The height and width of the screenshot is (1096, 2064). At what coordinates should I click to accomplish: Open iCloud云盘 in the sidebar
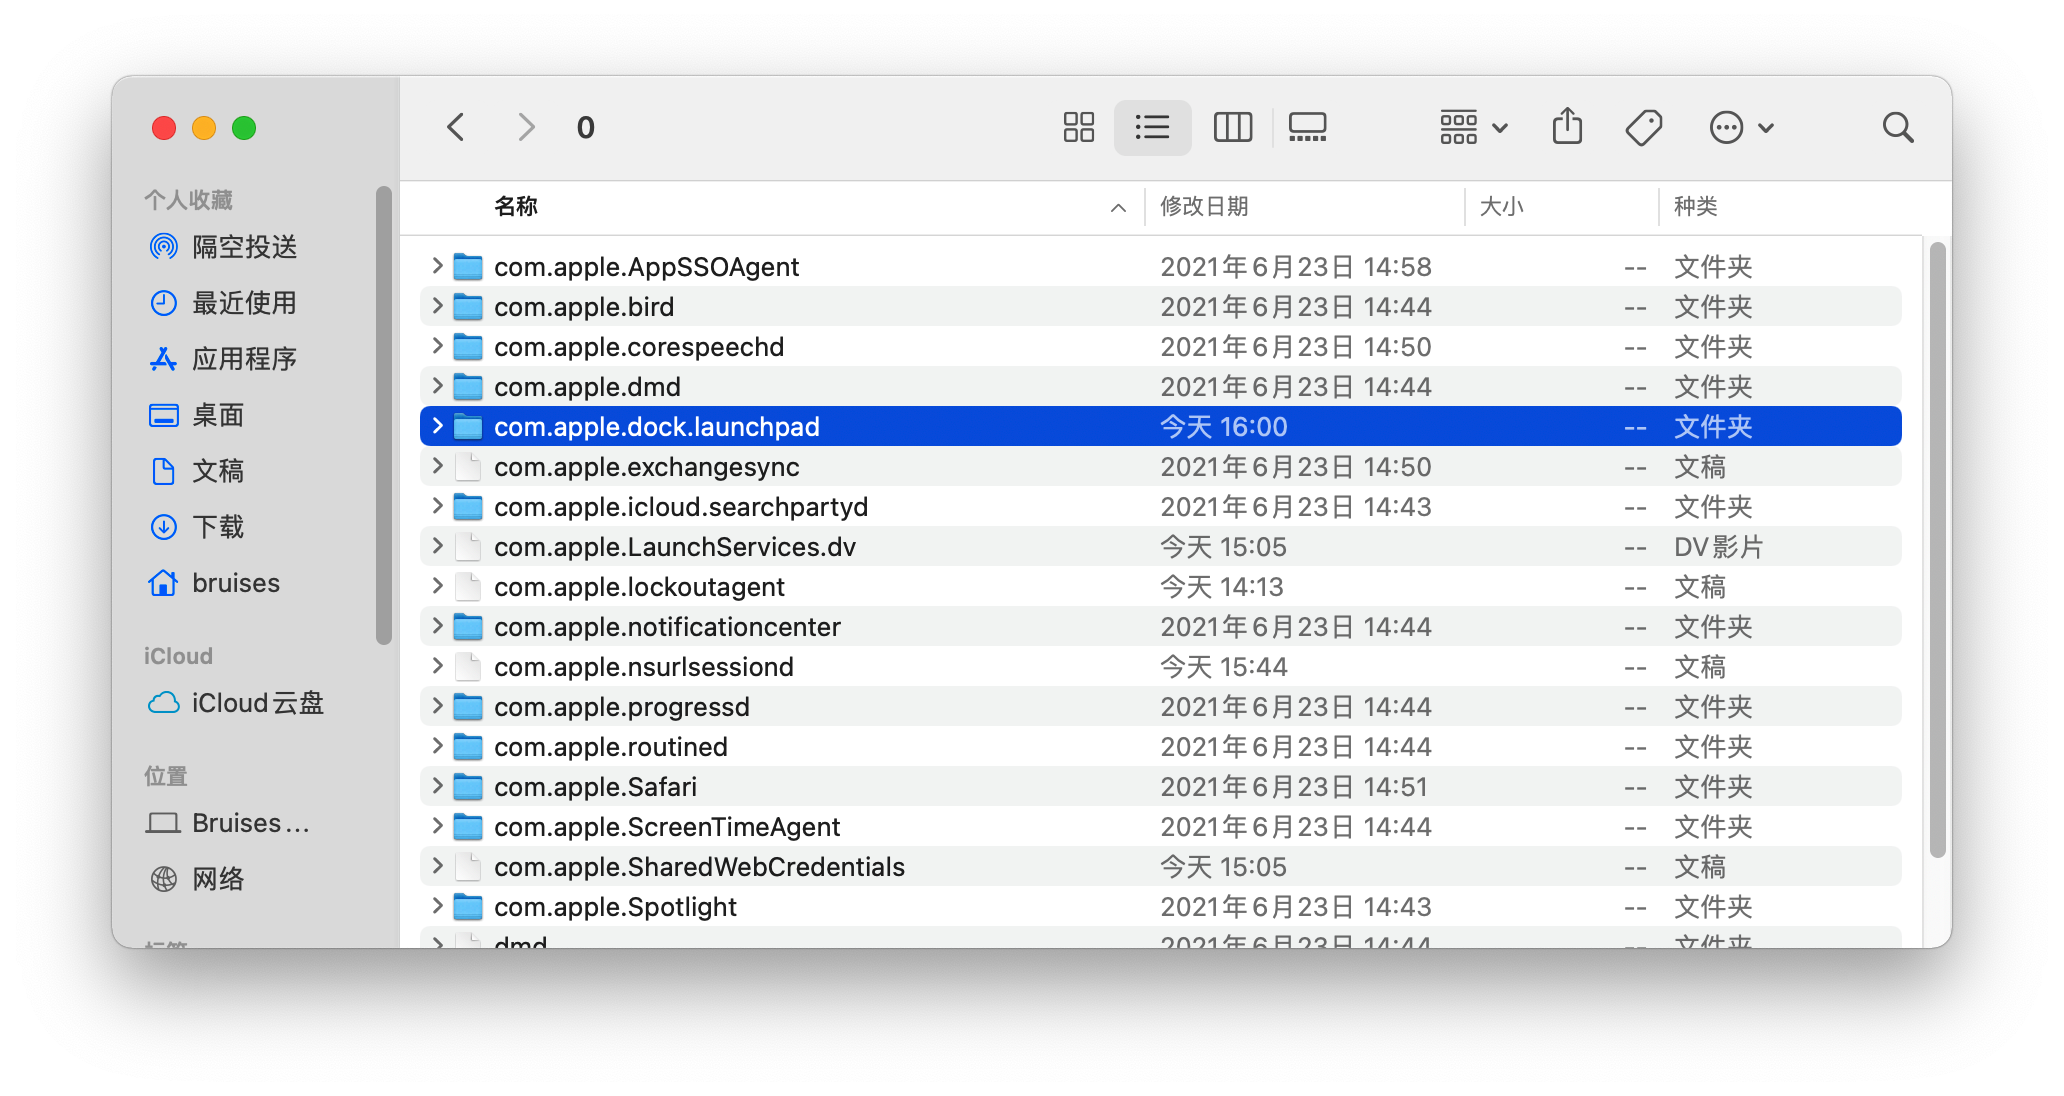coord(236,703)
